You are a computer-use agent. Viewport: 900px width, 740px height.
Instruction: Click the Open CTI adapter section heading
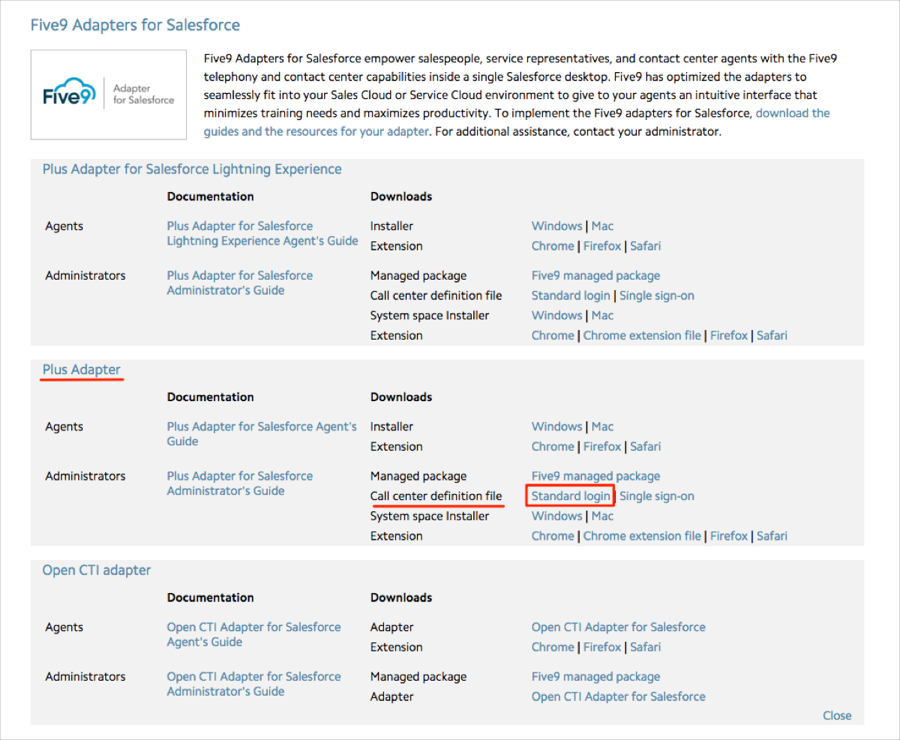[x=96, y=571]
